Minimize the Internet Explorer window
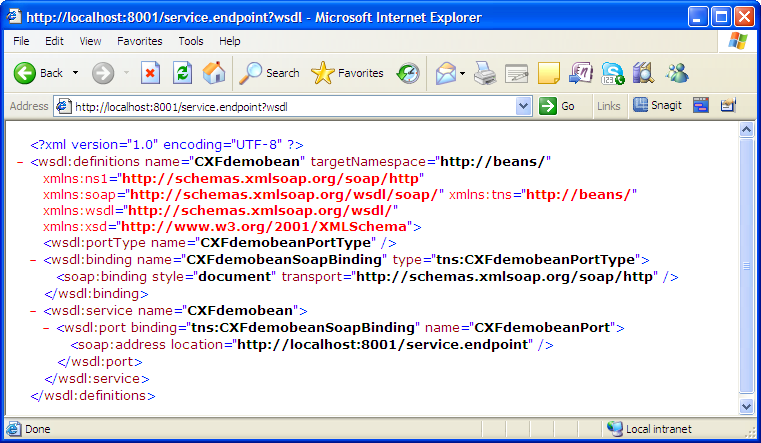 coord(698,17)
